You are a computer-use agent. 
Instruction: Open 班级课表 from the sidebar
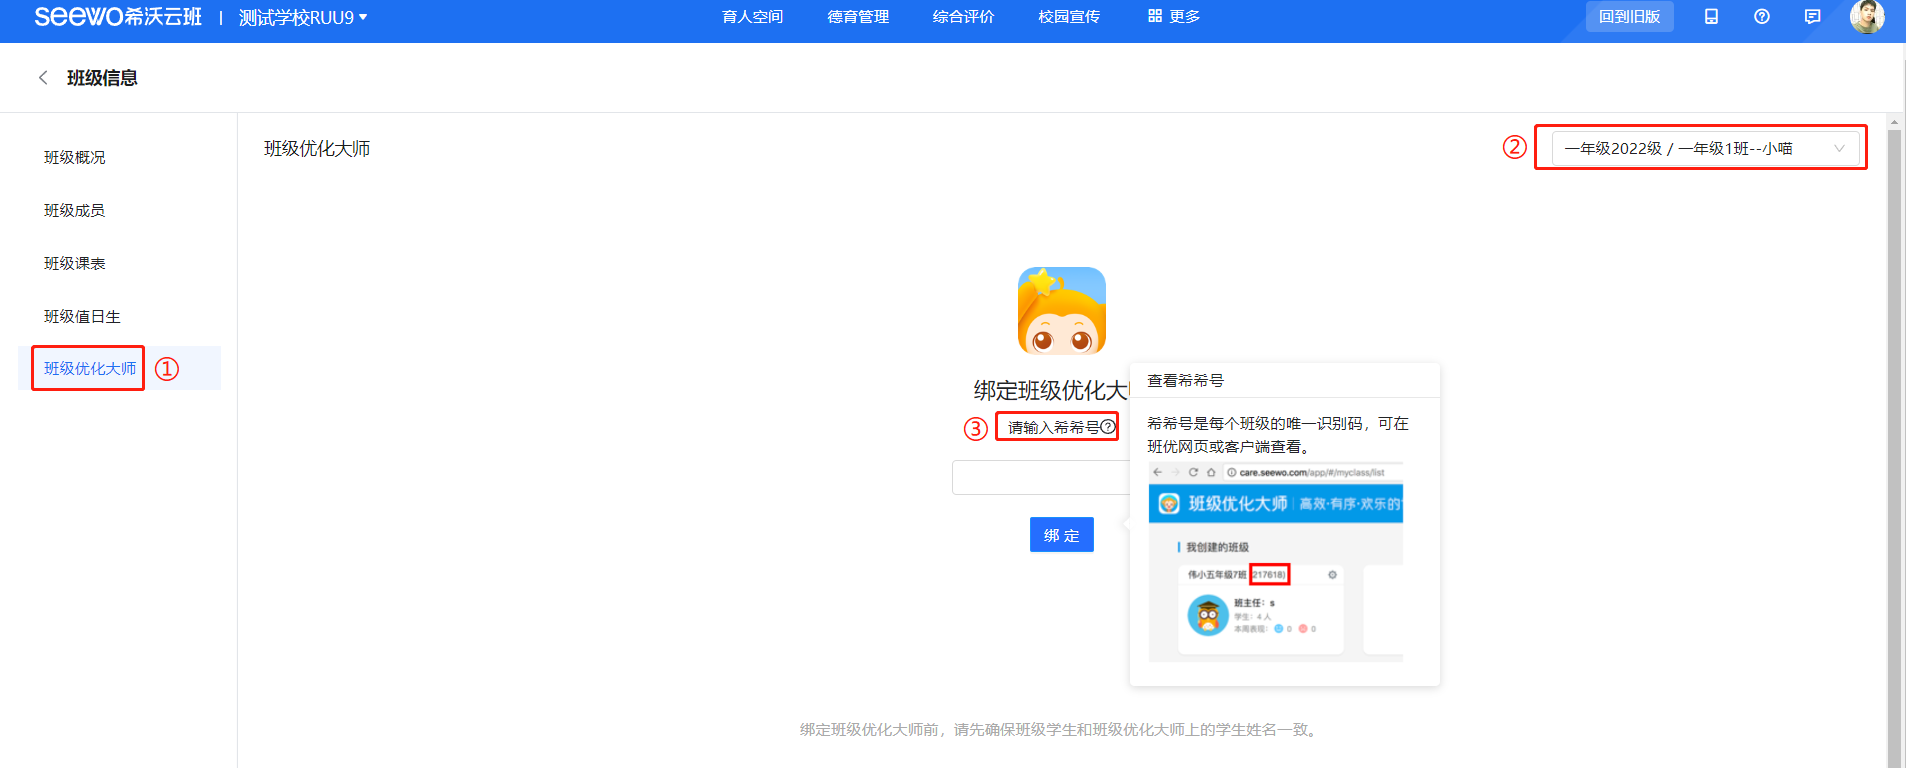(x=75, y=264)
